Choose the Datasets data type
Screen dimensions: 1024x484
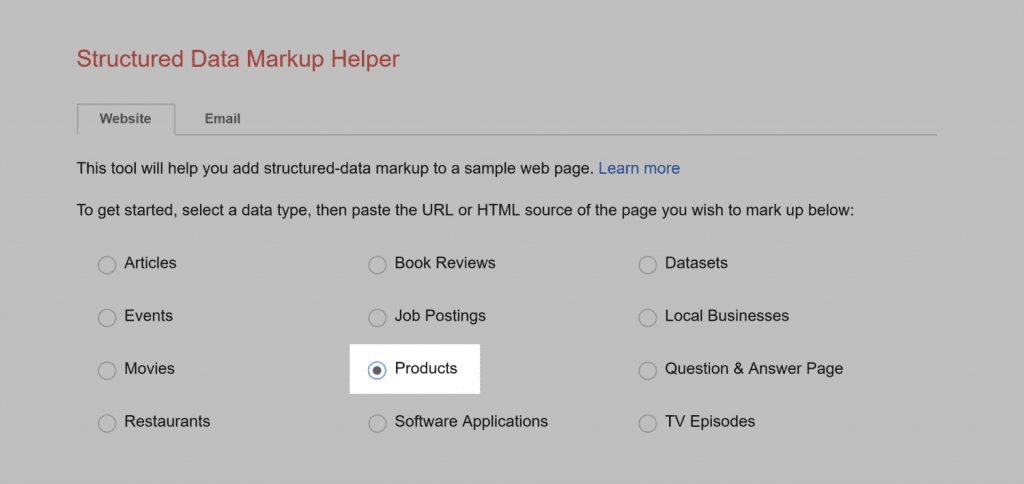[647, 265]
